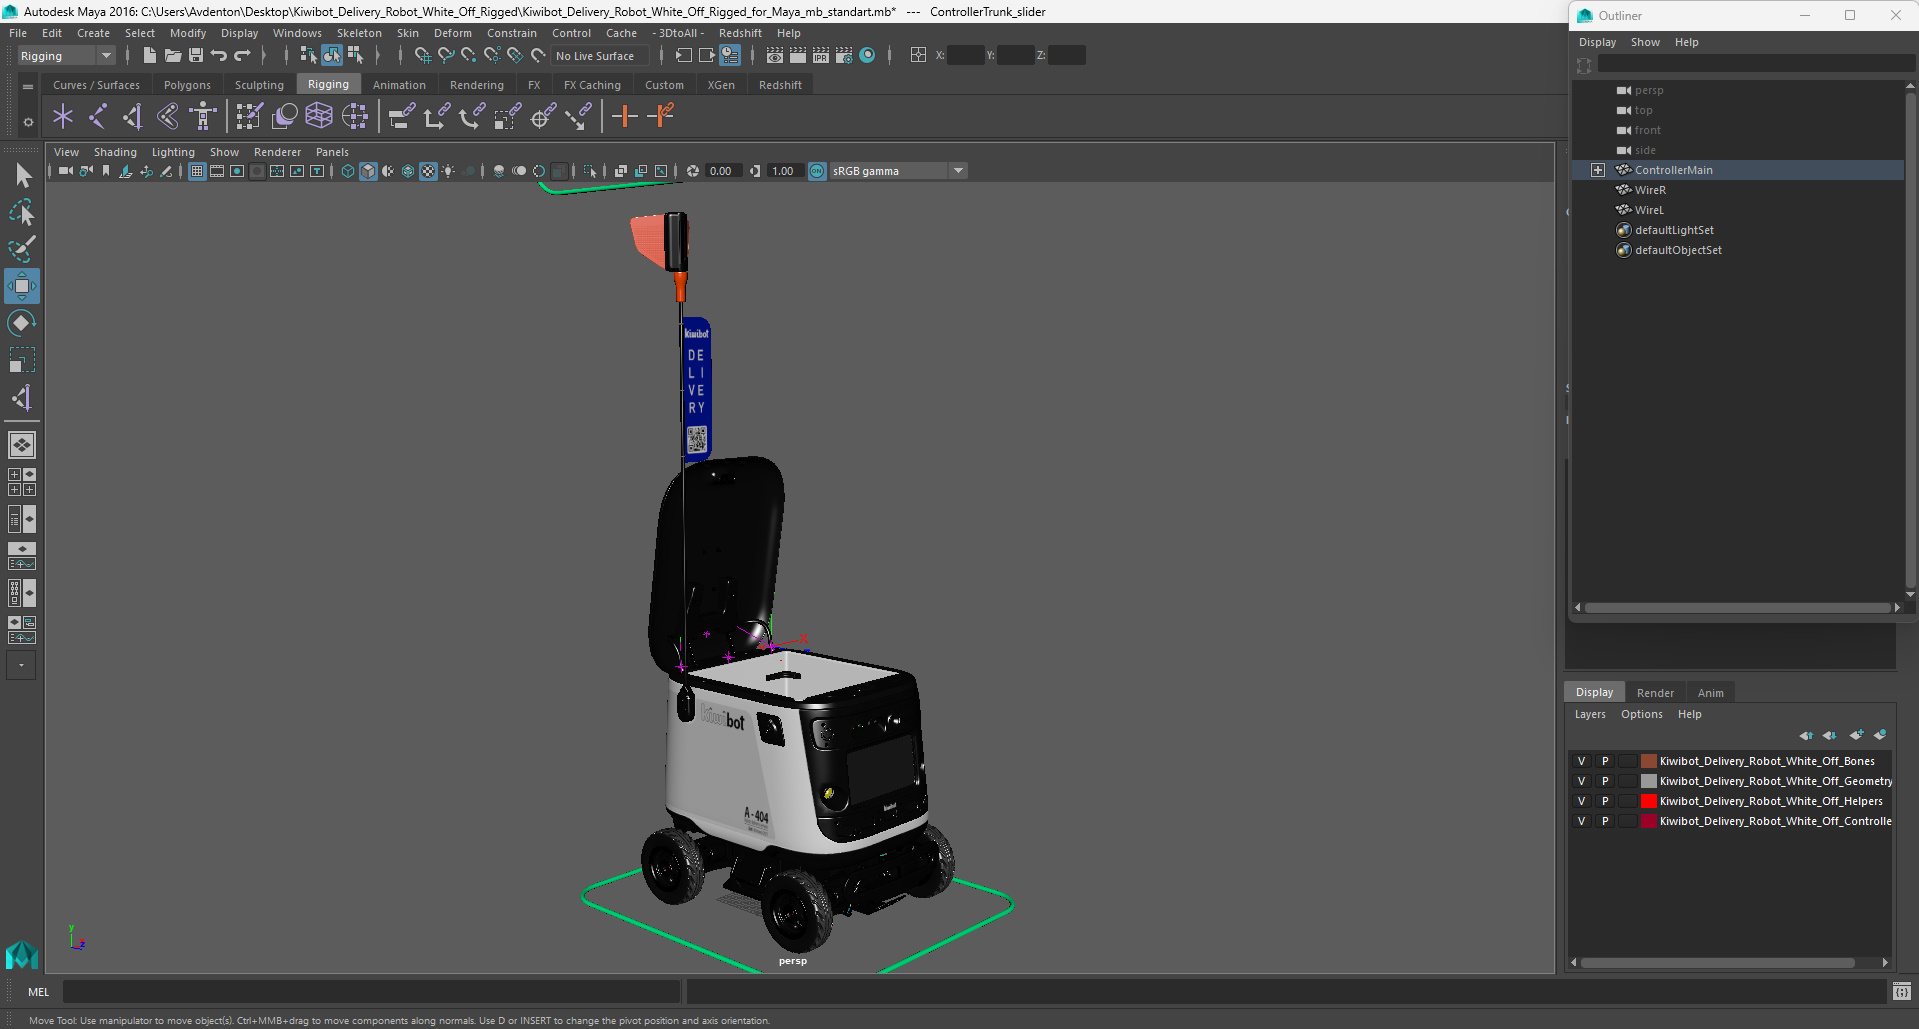The image size is (1919, 1029).
Task: Toggle visibility V of Helpers layer
Action: [1581, 802]
